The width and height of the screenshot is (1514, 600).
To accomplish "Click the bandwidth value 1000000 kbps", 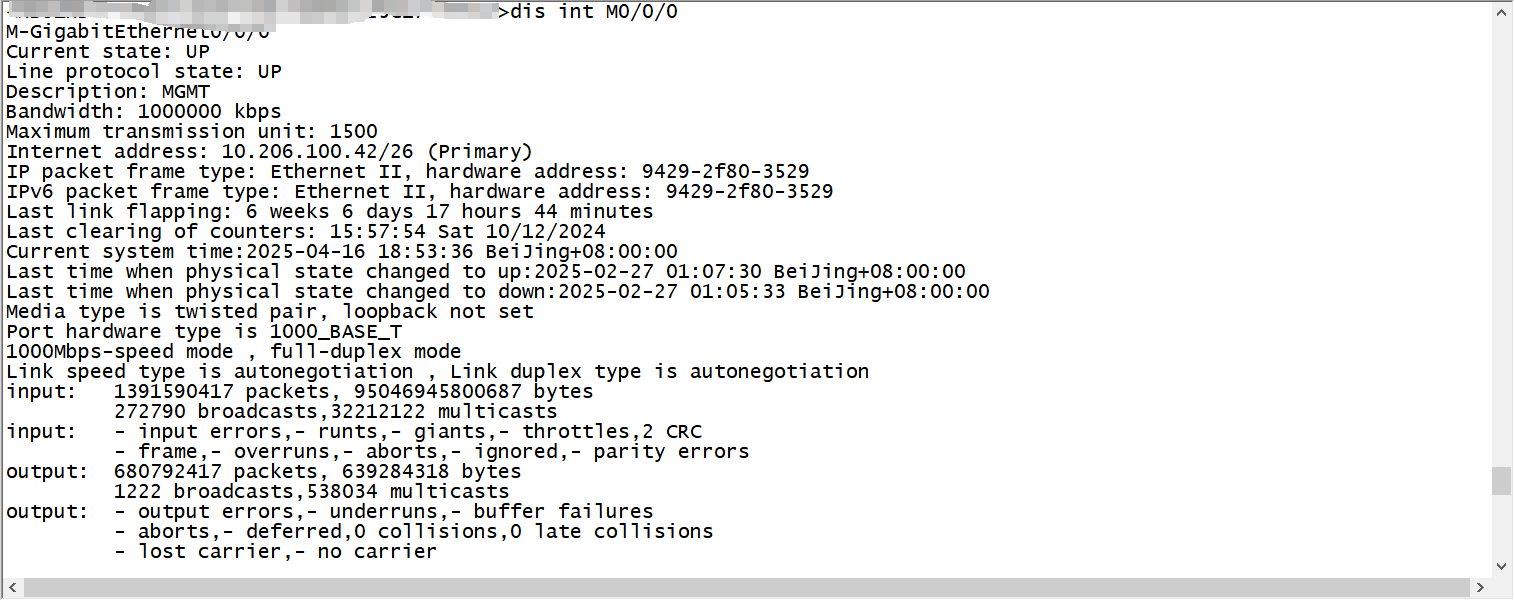I will (209, 112).
